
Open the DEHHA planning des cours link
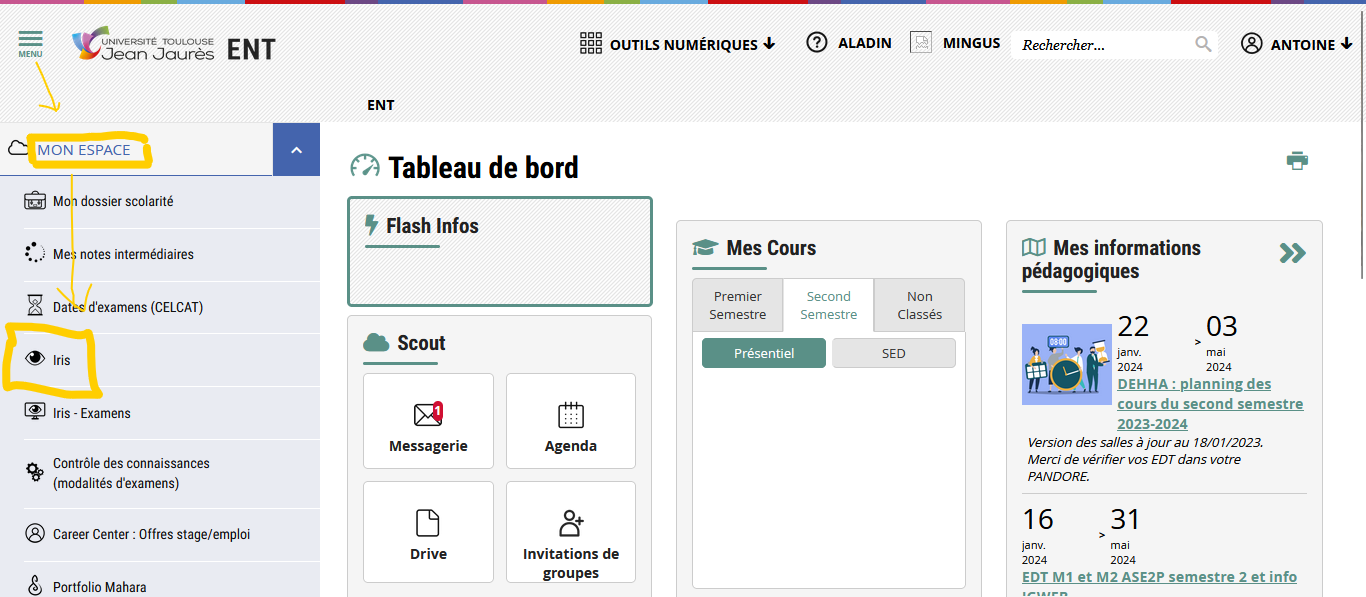(x=1210, y=404)
